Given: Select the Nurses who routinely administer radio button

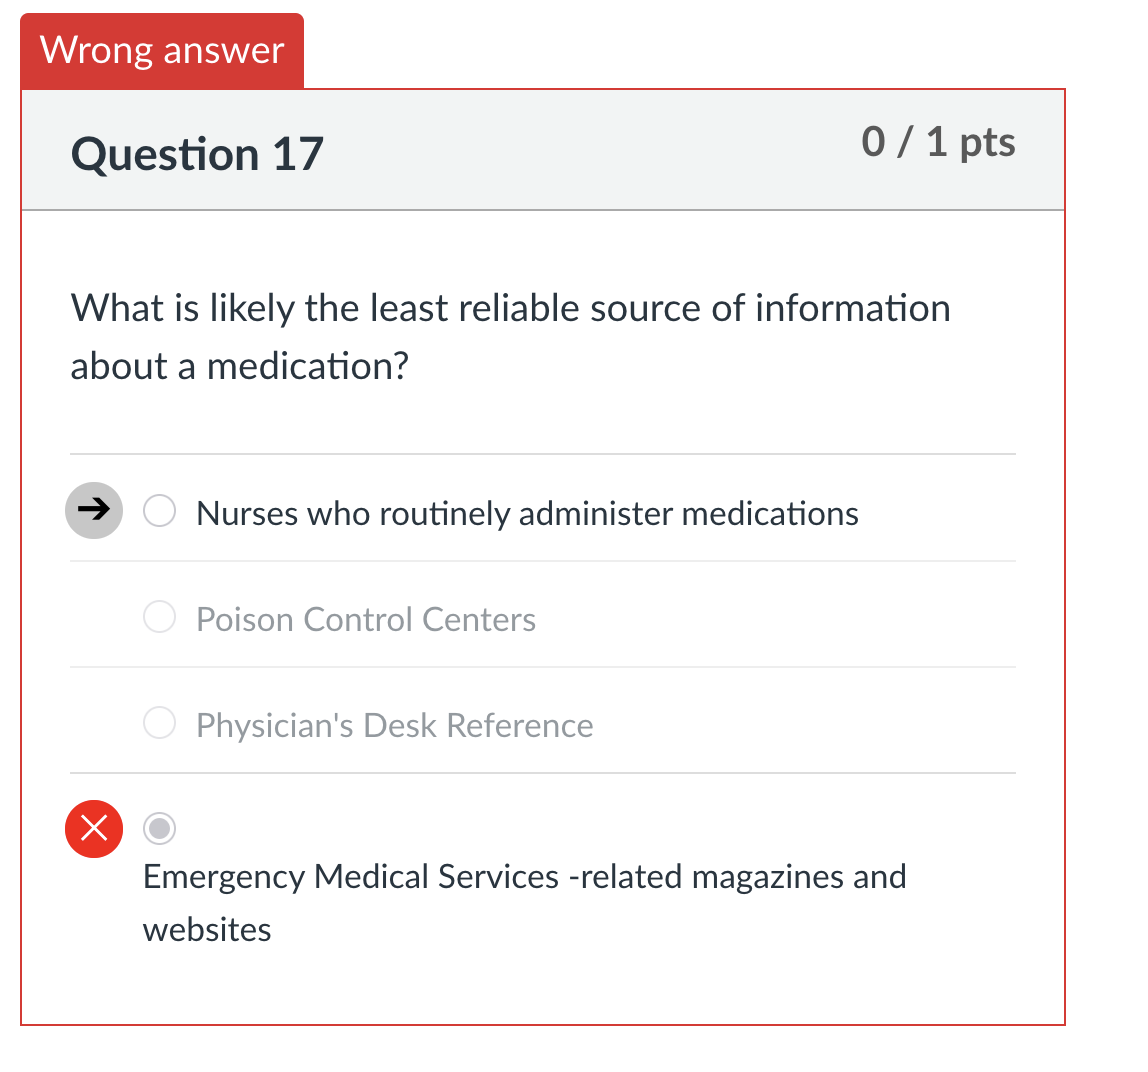Looking at the screenshot, I should pyautogui.click(x=160, y=512).
